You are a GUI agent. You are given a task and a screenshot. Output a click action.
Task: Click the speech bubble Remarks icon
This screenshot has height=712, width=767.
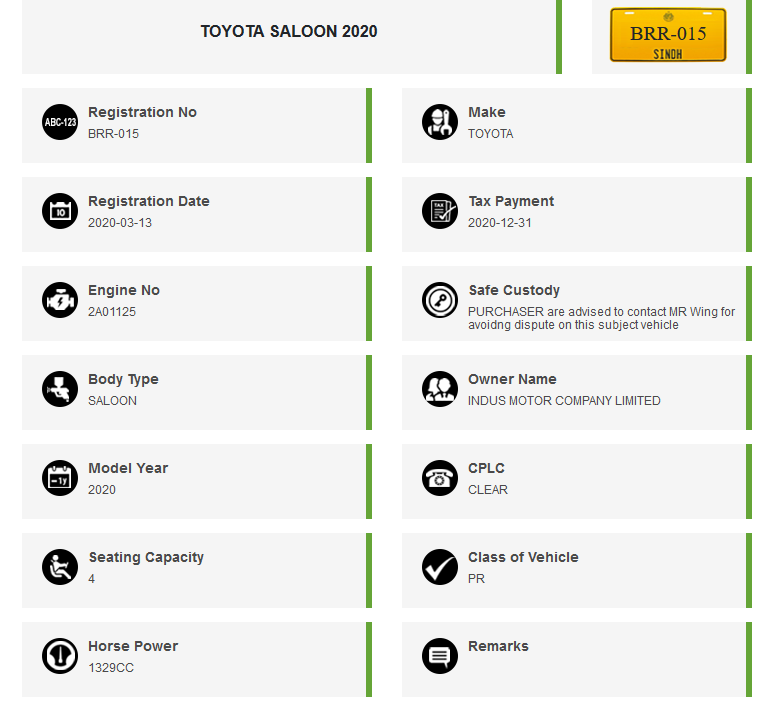[440, 656]
